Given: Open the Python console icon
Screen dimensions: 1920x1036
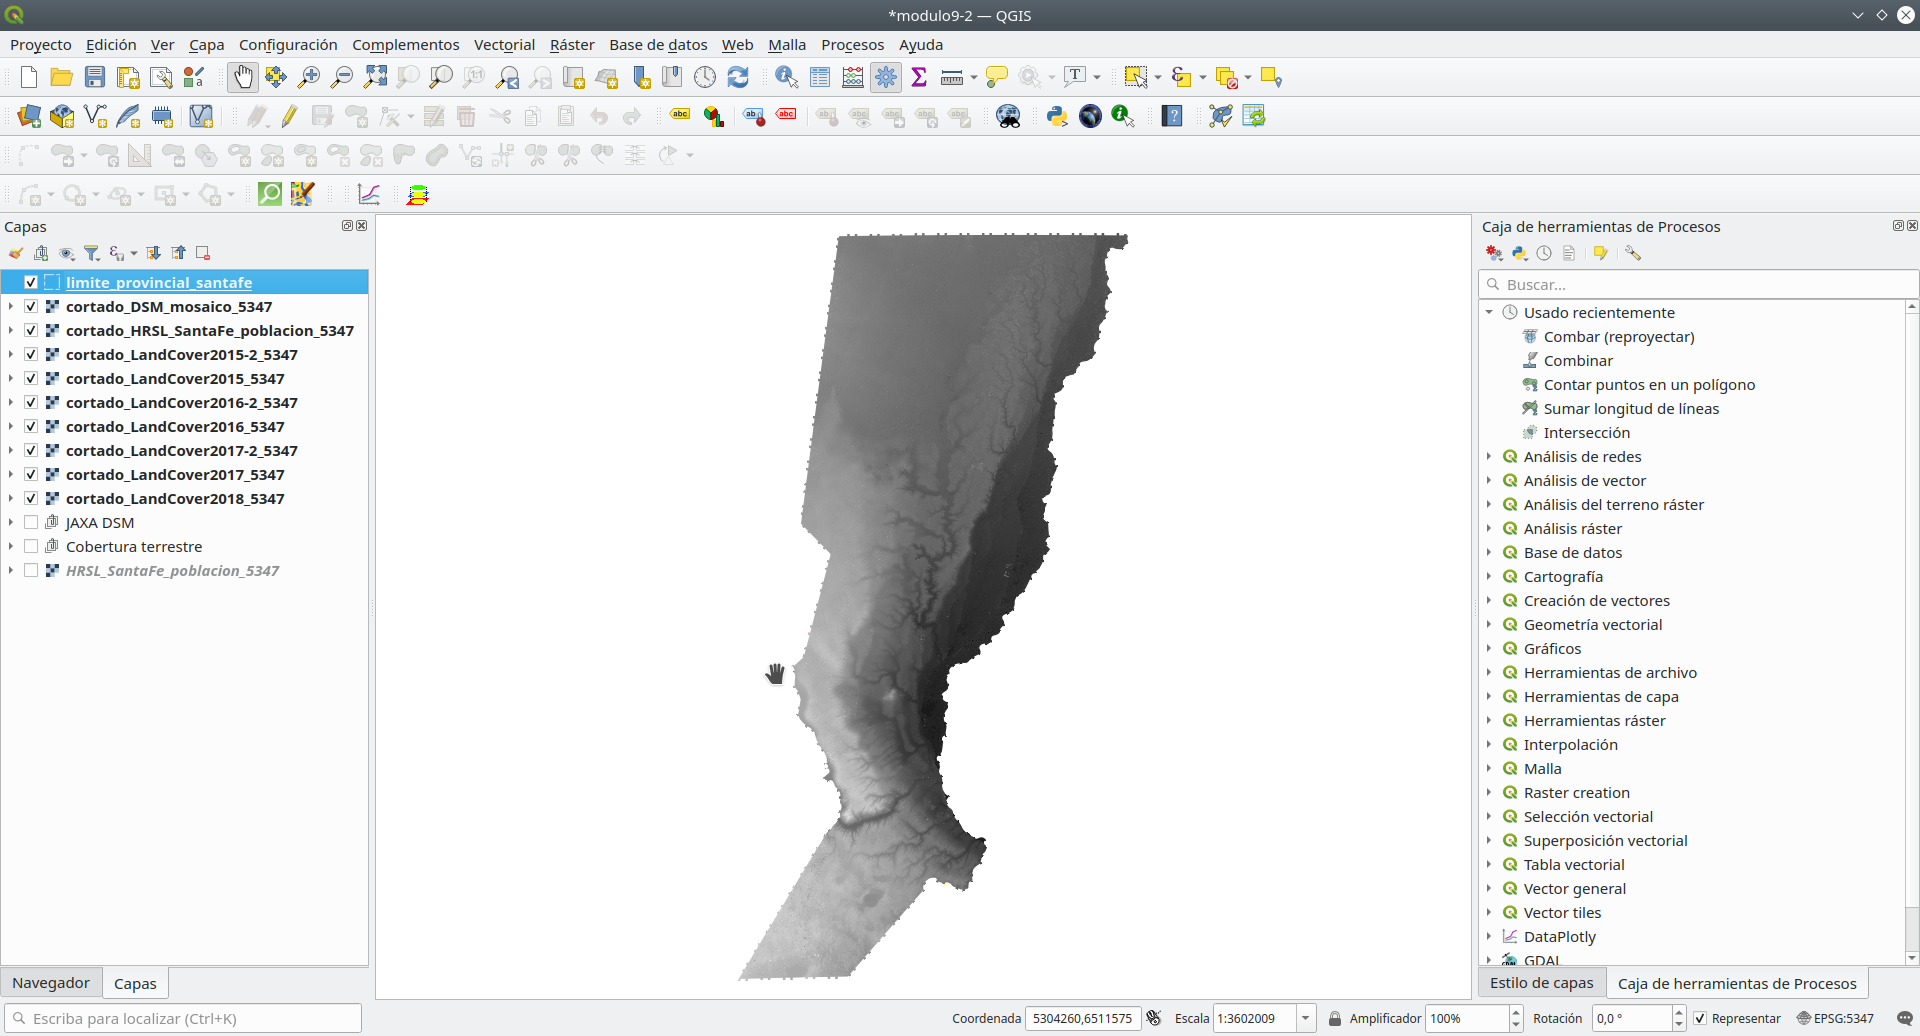Looking at the screenshot, I should click(x=1057, y=116).
